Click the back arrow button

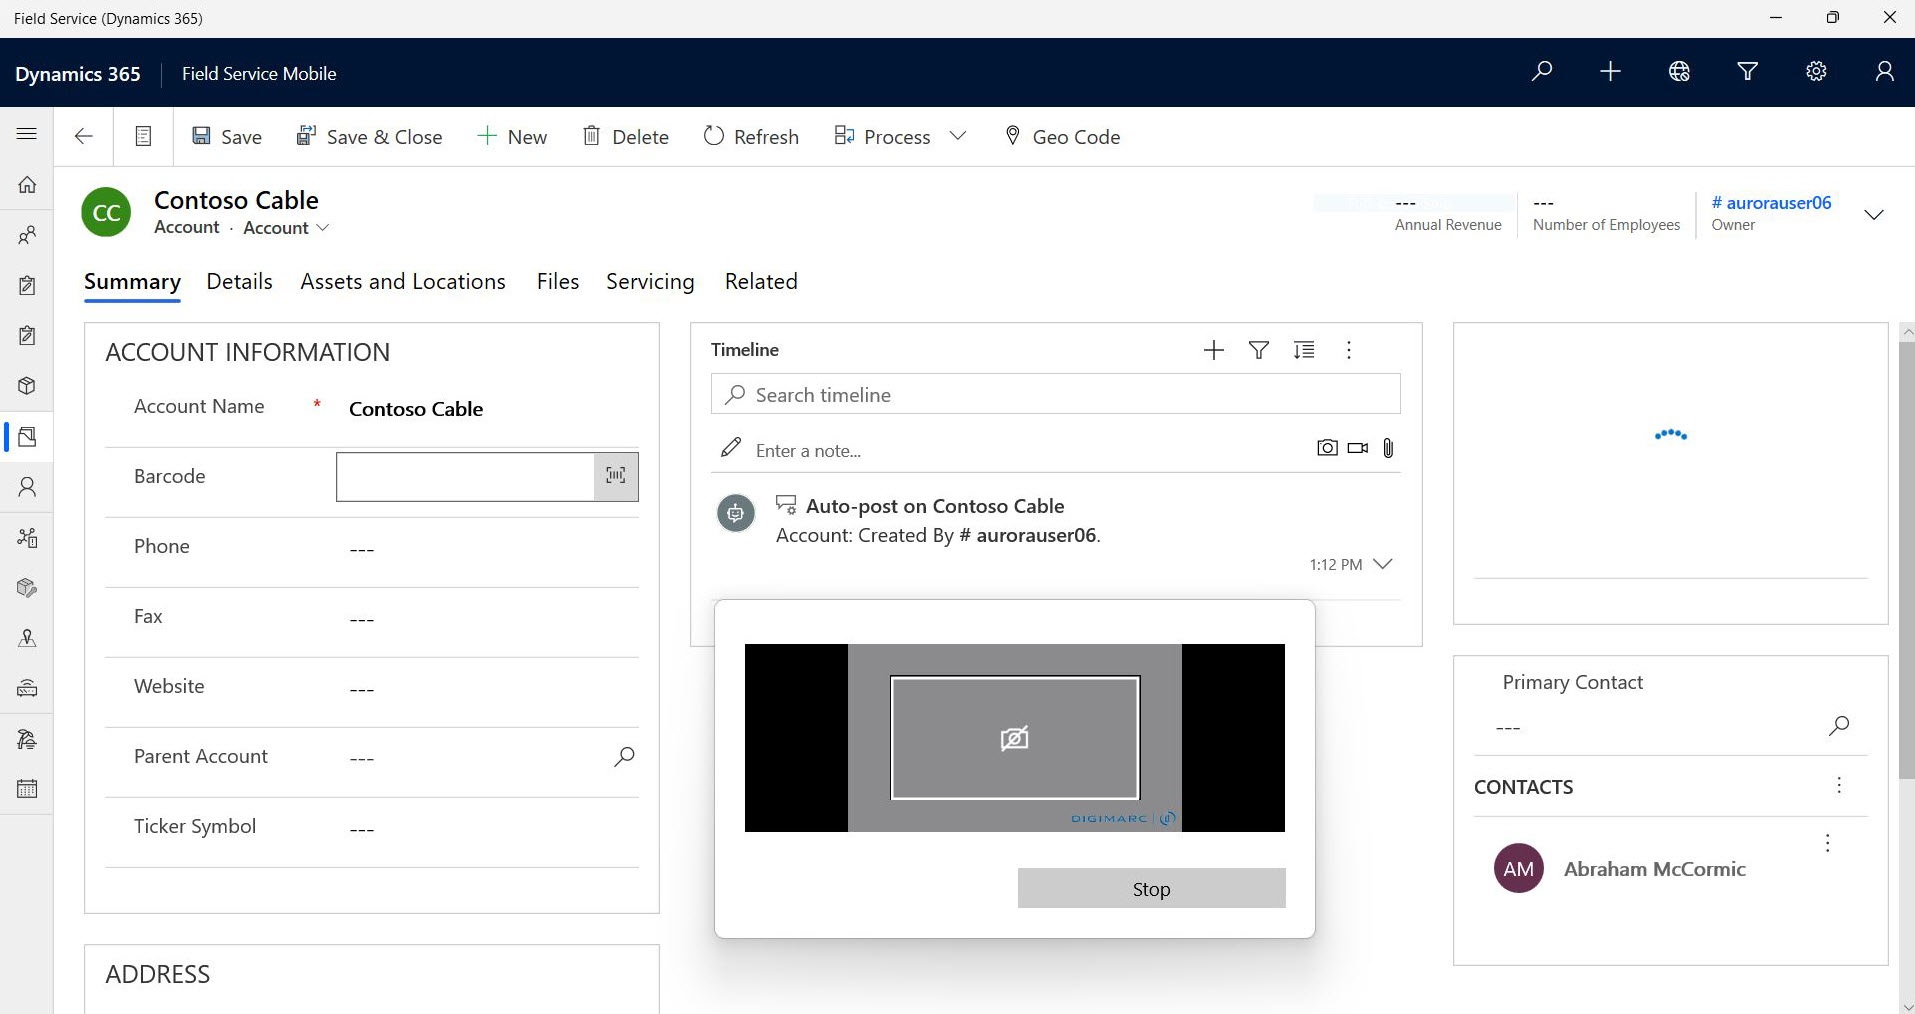click(x=84, y=136)
